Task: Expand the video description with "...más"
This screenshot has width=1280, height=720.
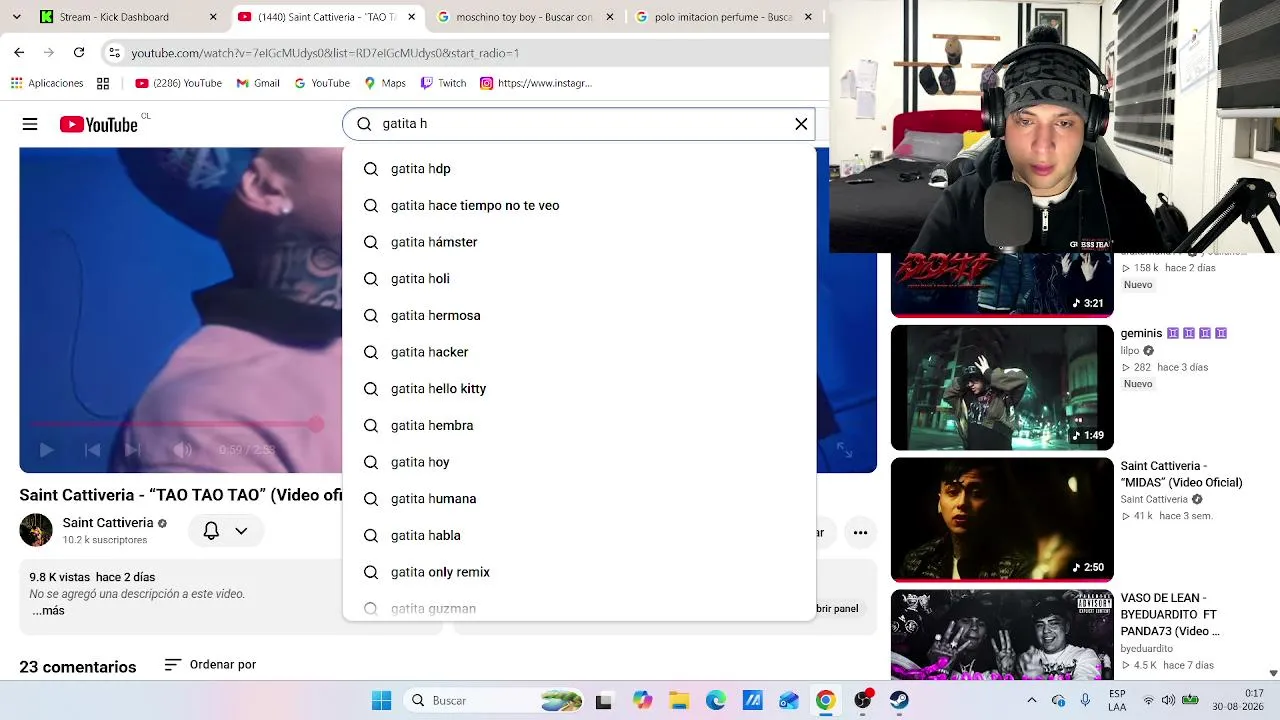Action: click(x=48, y=610)
